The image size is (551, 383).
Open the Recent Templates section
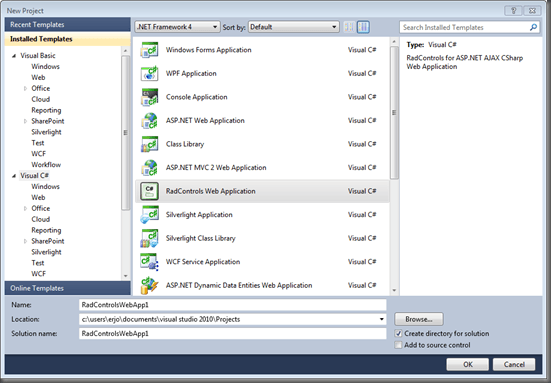tap(67, 25)
